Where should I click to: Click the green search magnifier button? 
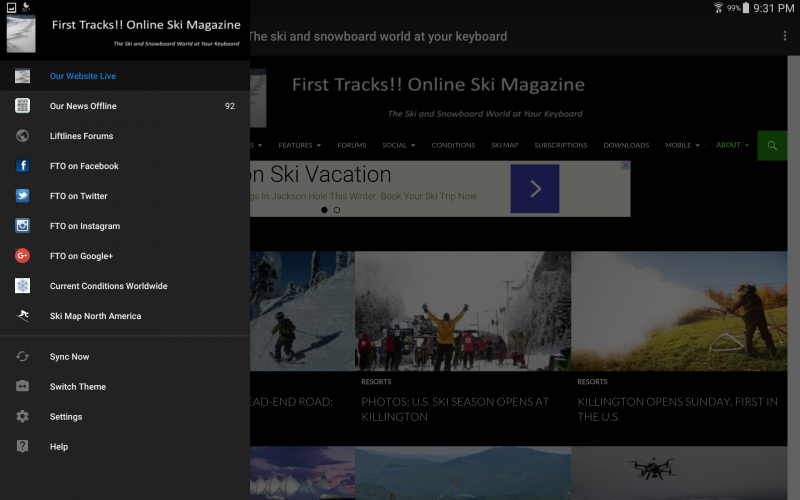(x=772, y=145)
